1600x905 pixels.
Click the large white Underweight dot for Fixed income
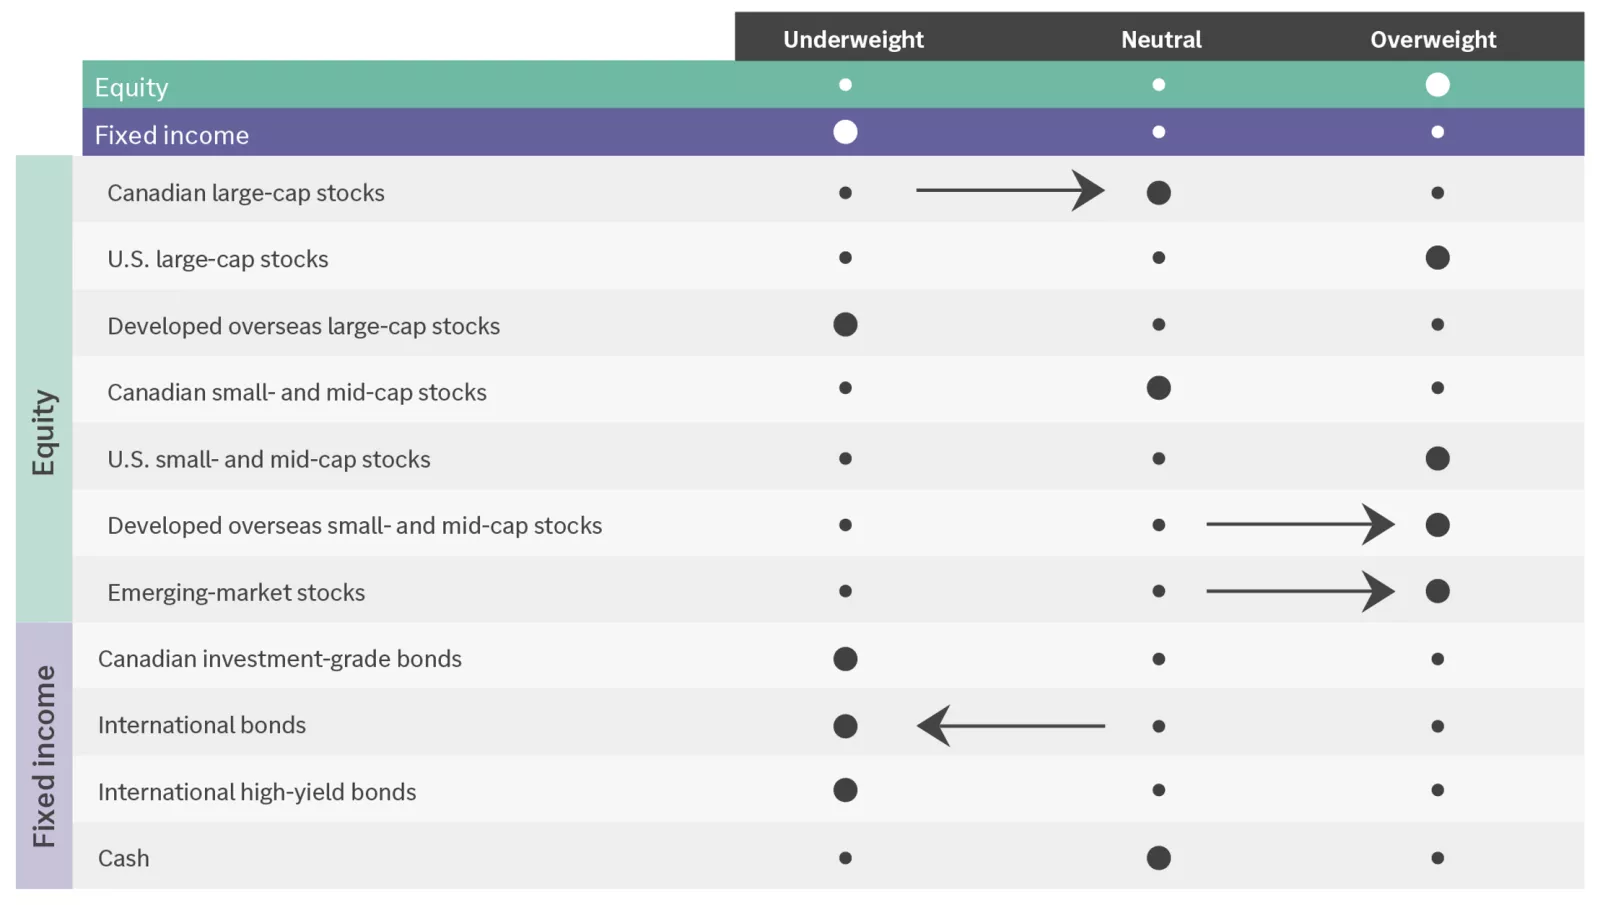pos(845,132)
